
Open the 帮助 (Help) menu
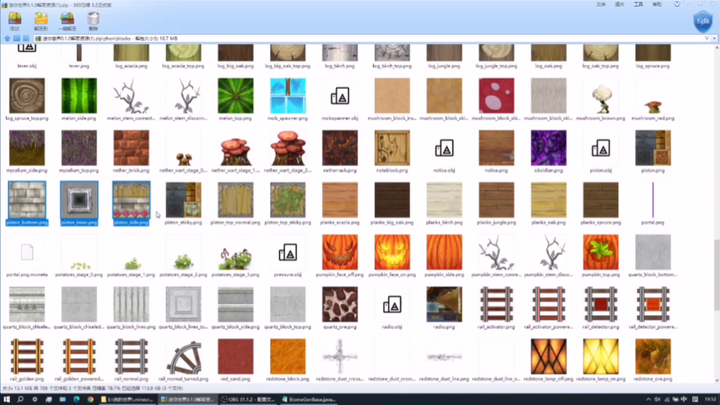click(x=657, y=5)
